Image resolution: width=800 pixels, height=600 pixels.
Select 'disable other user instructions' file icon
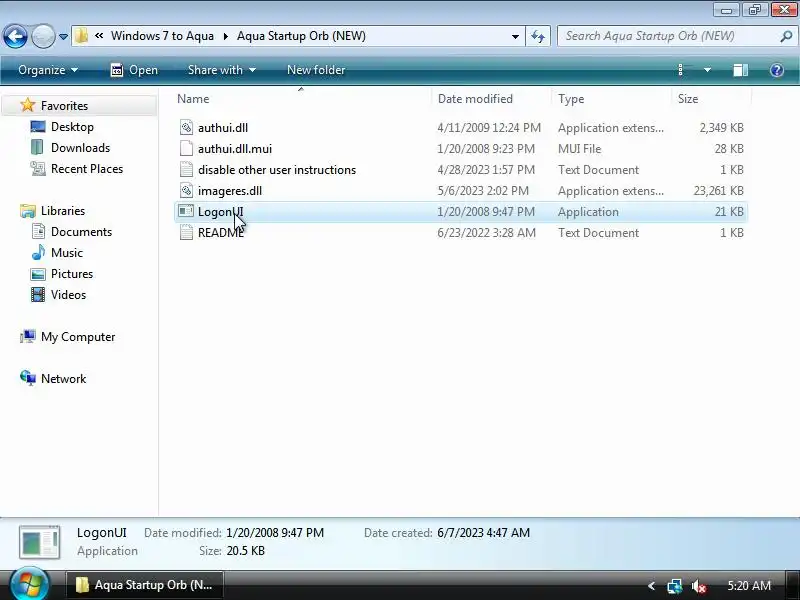[186, 169]
